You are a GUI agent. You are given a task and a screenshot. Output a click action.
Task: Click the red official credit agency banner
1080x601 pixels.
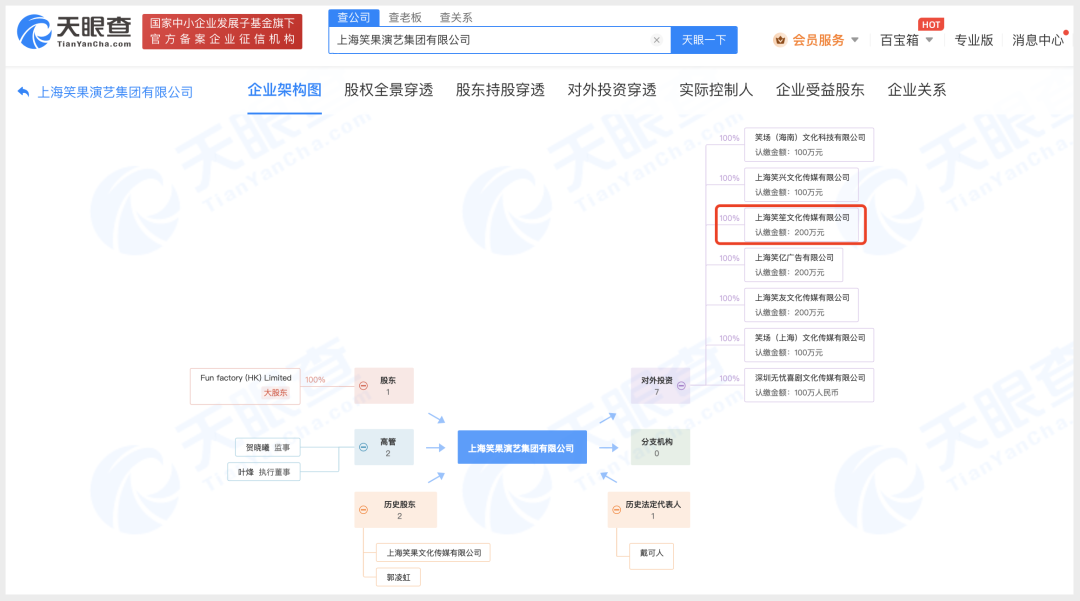tap(222, 32)
